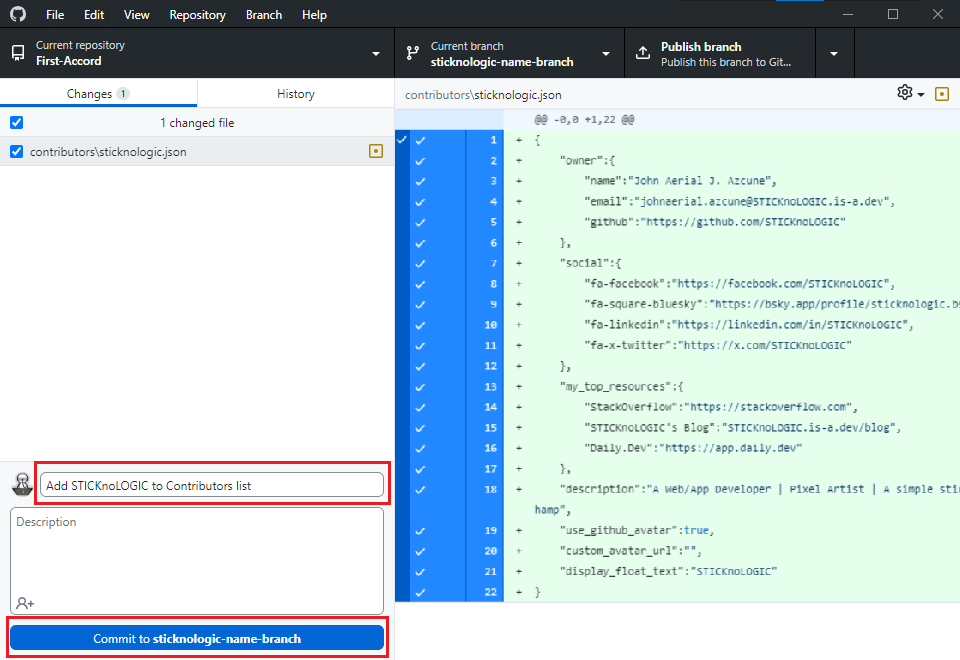The image size is (960, 660).
Task: Click Publish branch button
Action: 720,53
